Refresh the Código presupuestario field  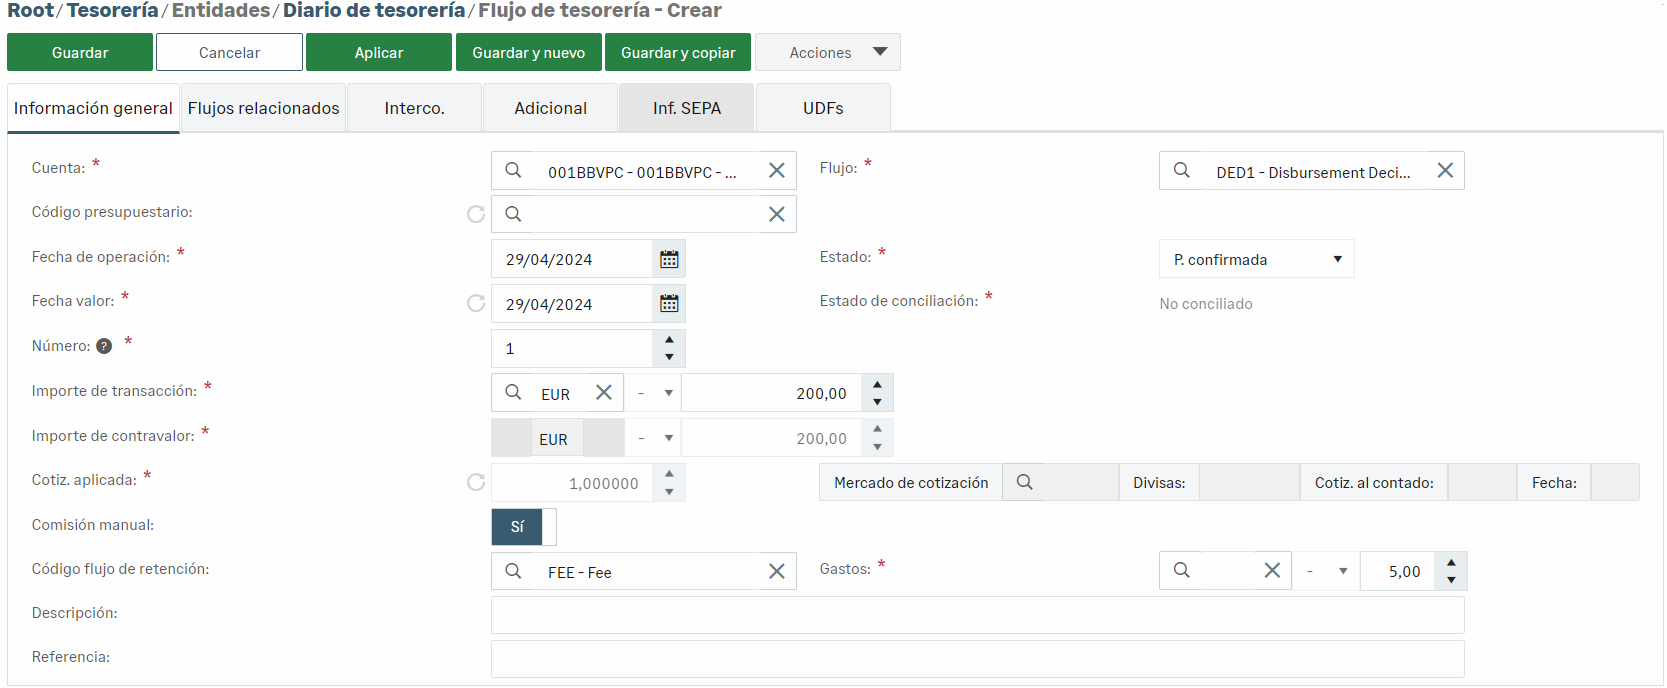click(476, 214)
